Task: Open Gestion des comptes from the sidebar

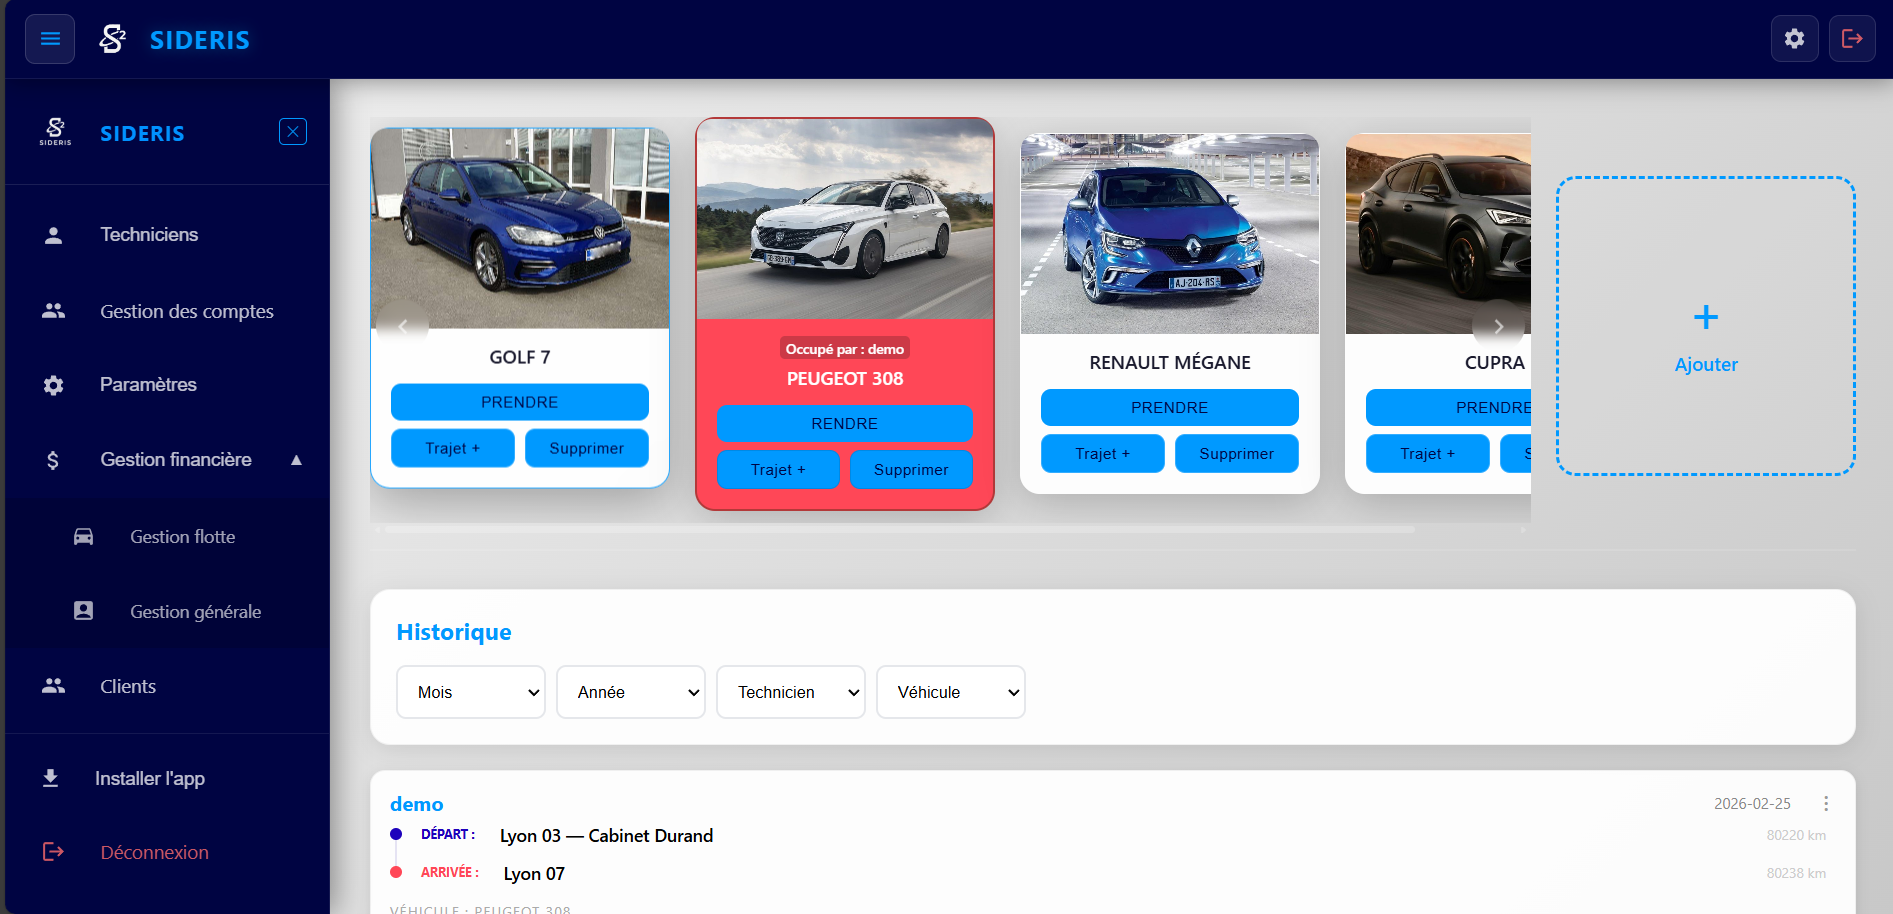Action: tap(186, 311)
